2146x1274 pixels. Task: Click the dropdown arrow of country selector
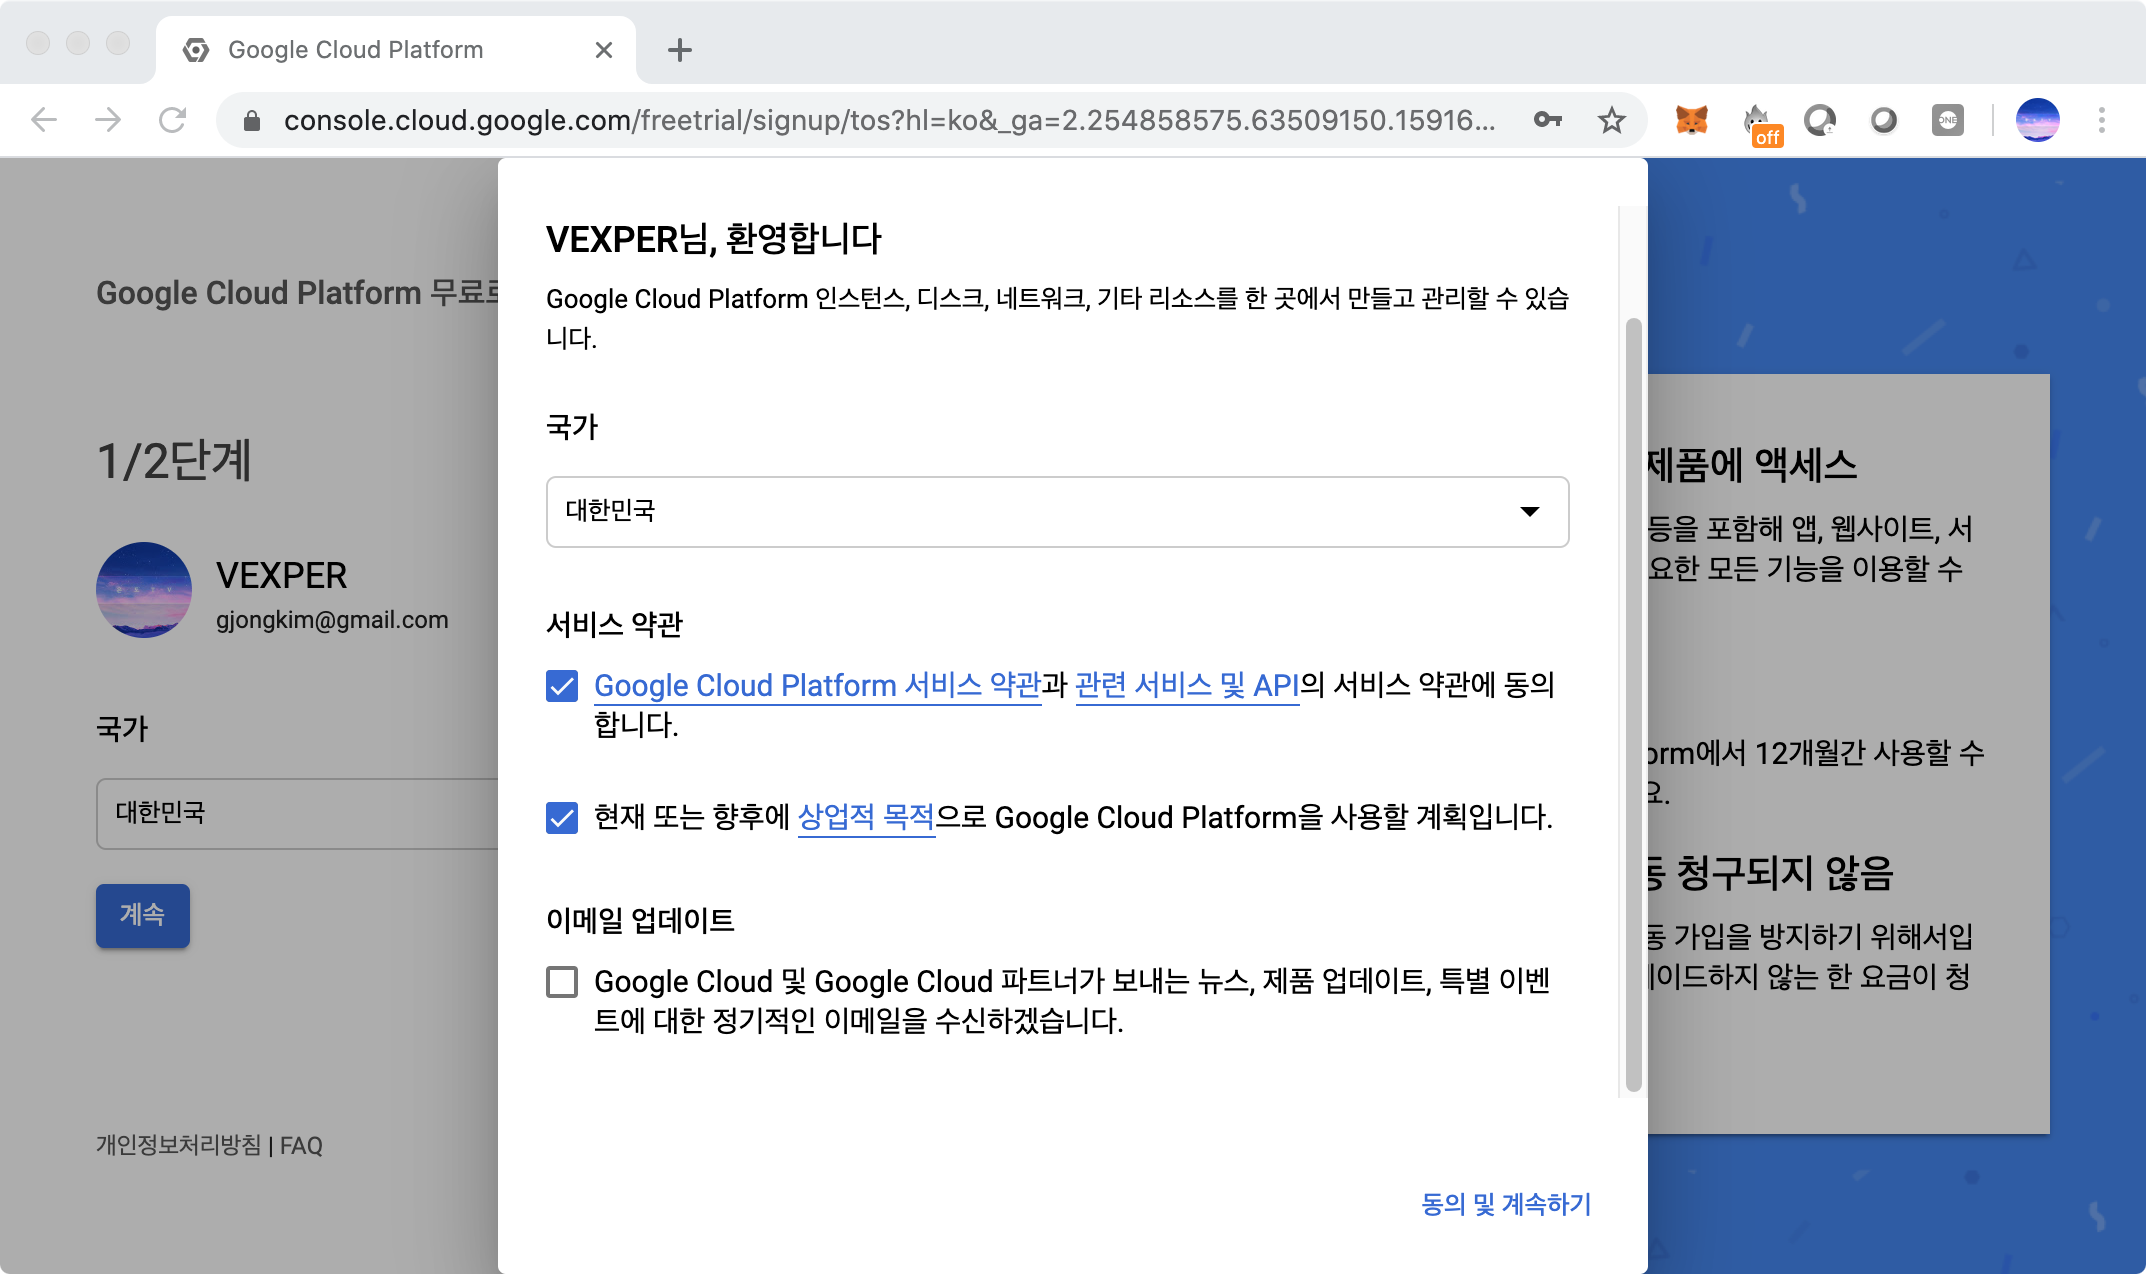point(1529,511)
